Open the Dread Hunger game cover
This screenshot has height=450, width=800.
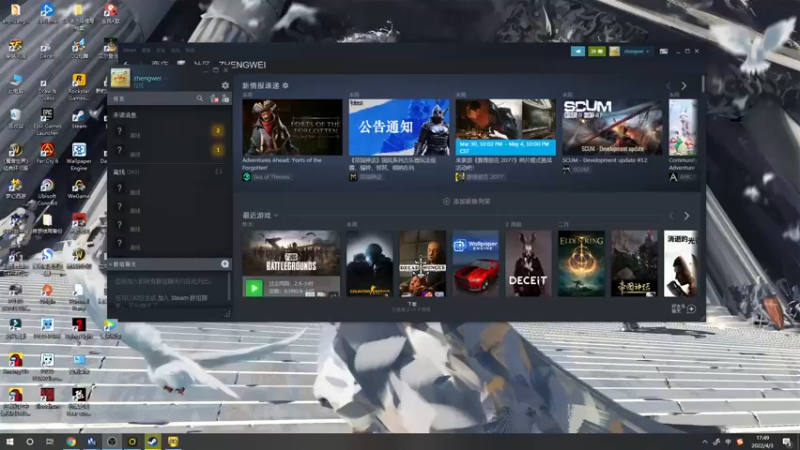(422, 263)
